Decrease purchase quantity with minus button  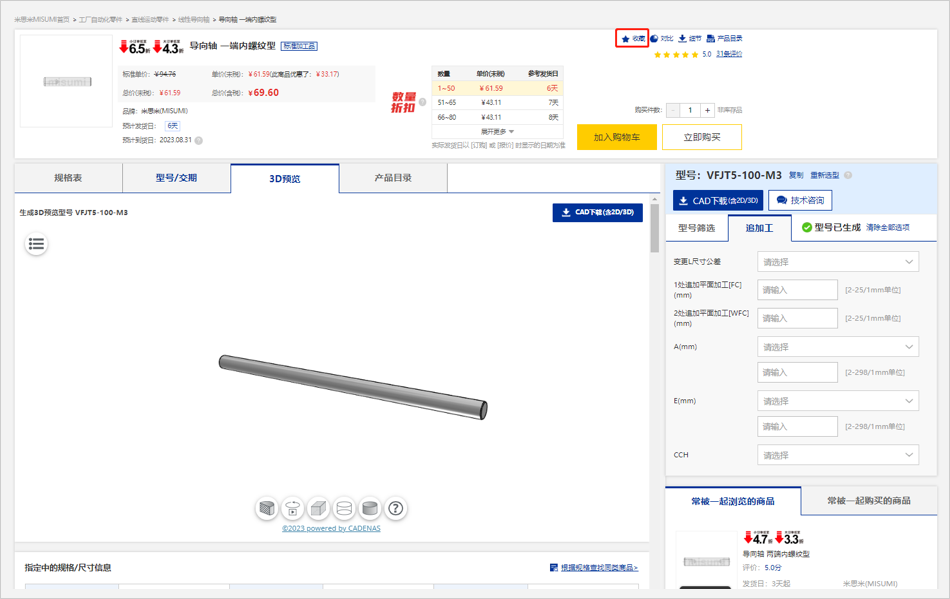[x=673, y=110]
